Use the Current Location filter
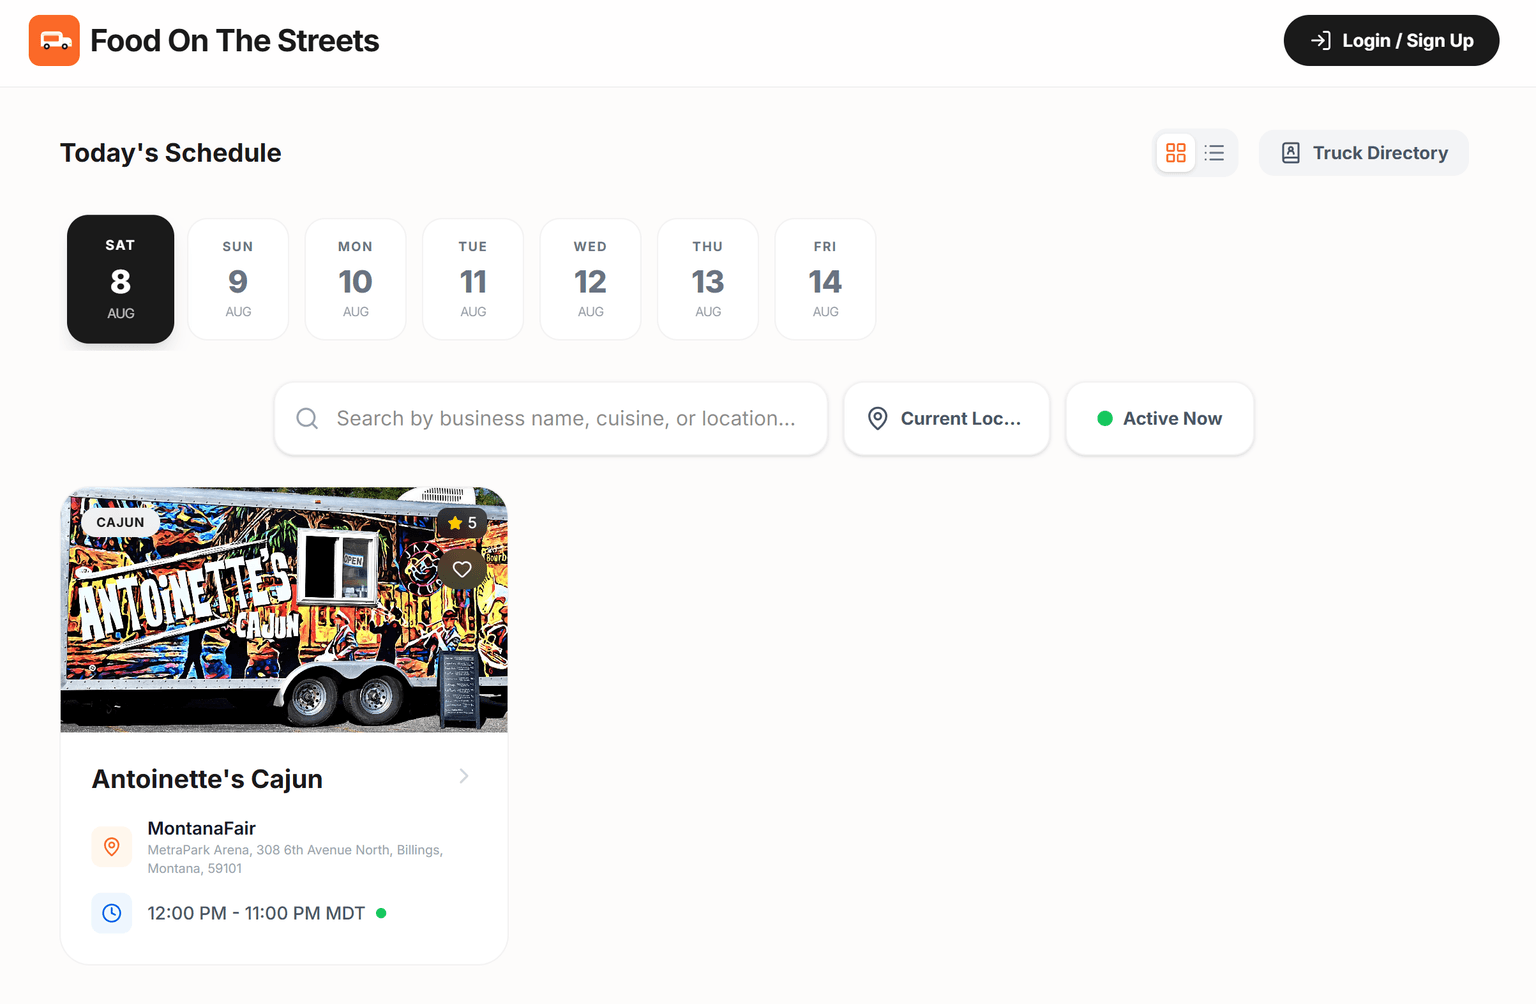 pyautogui.click(x=947, y=419)
